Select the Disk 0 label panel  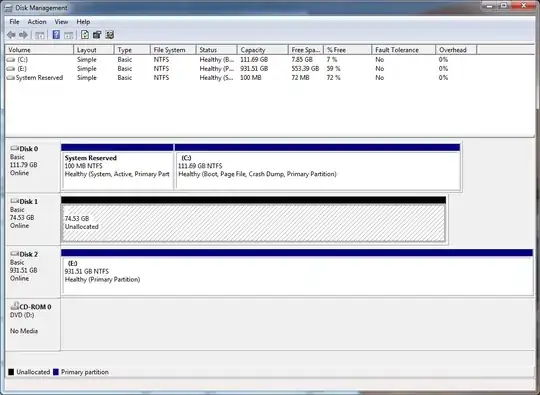coord(33,167)
